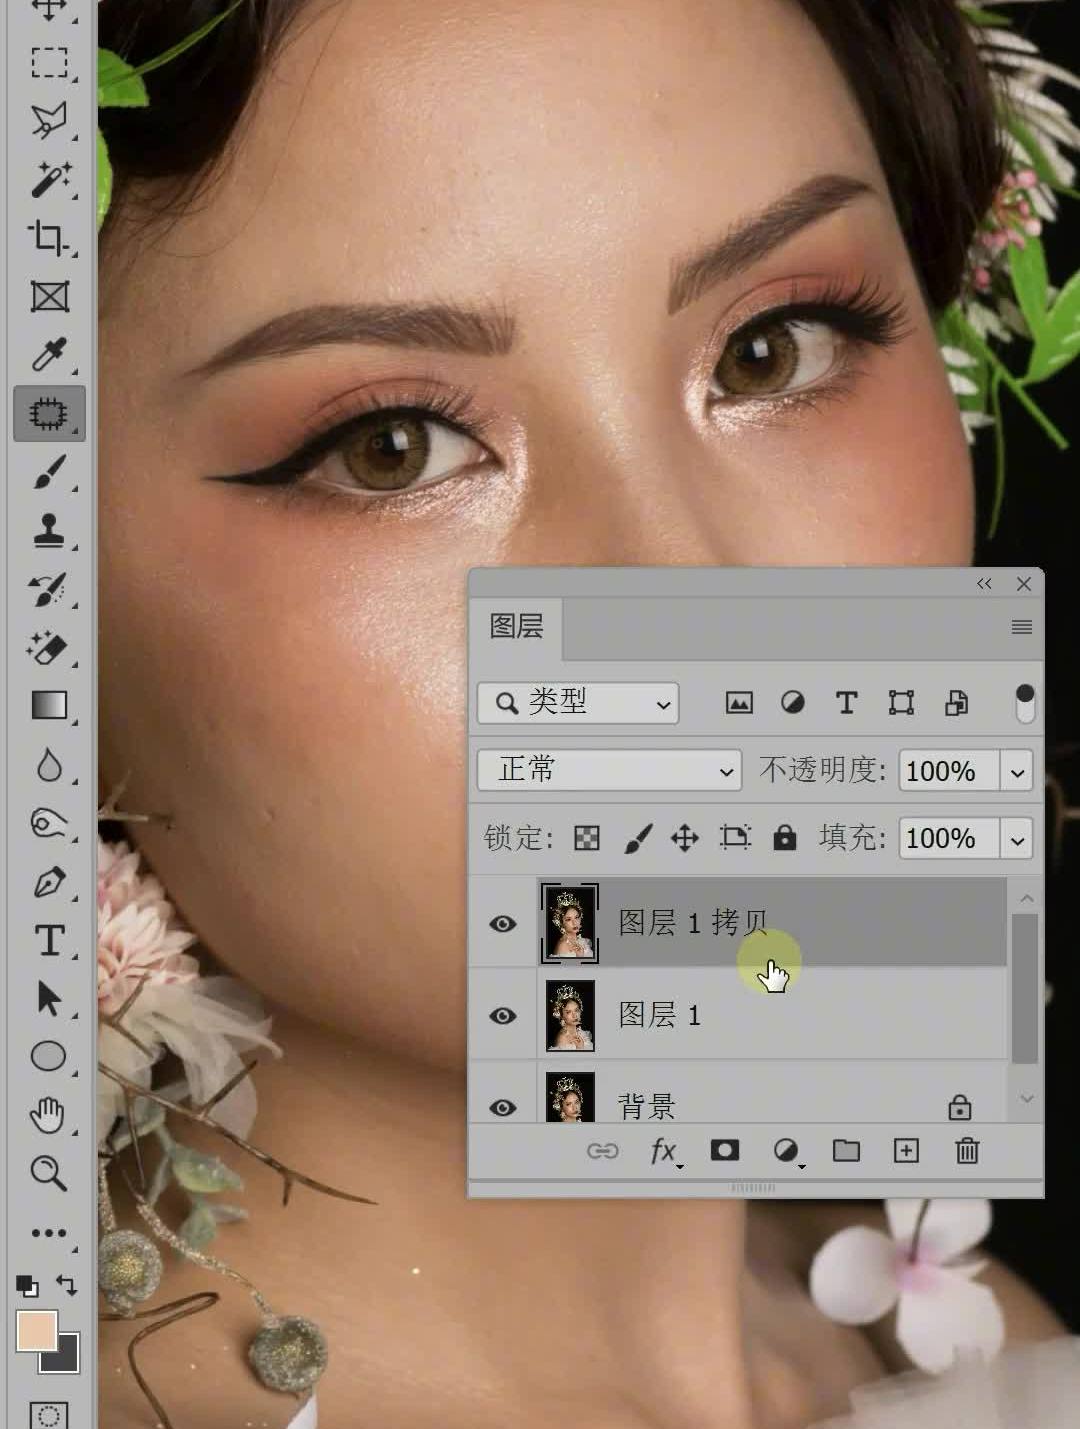1080x1429 pixels.
Task: Select the Horizontal Type tool
Action: [49, 940]
